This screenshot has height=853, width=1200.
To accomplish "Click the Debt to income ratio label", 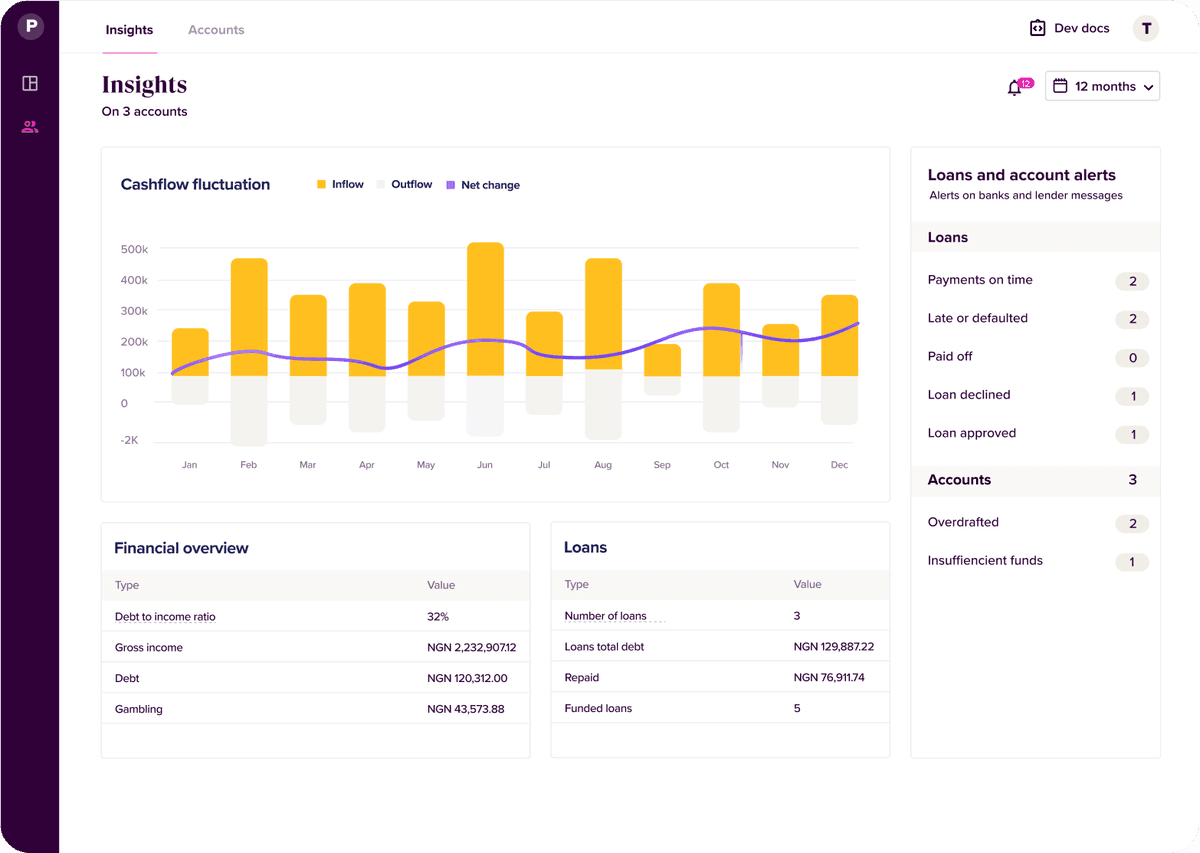I will (x=165, y=617).
